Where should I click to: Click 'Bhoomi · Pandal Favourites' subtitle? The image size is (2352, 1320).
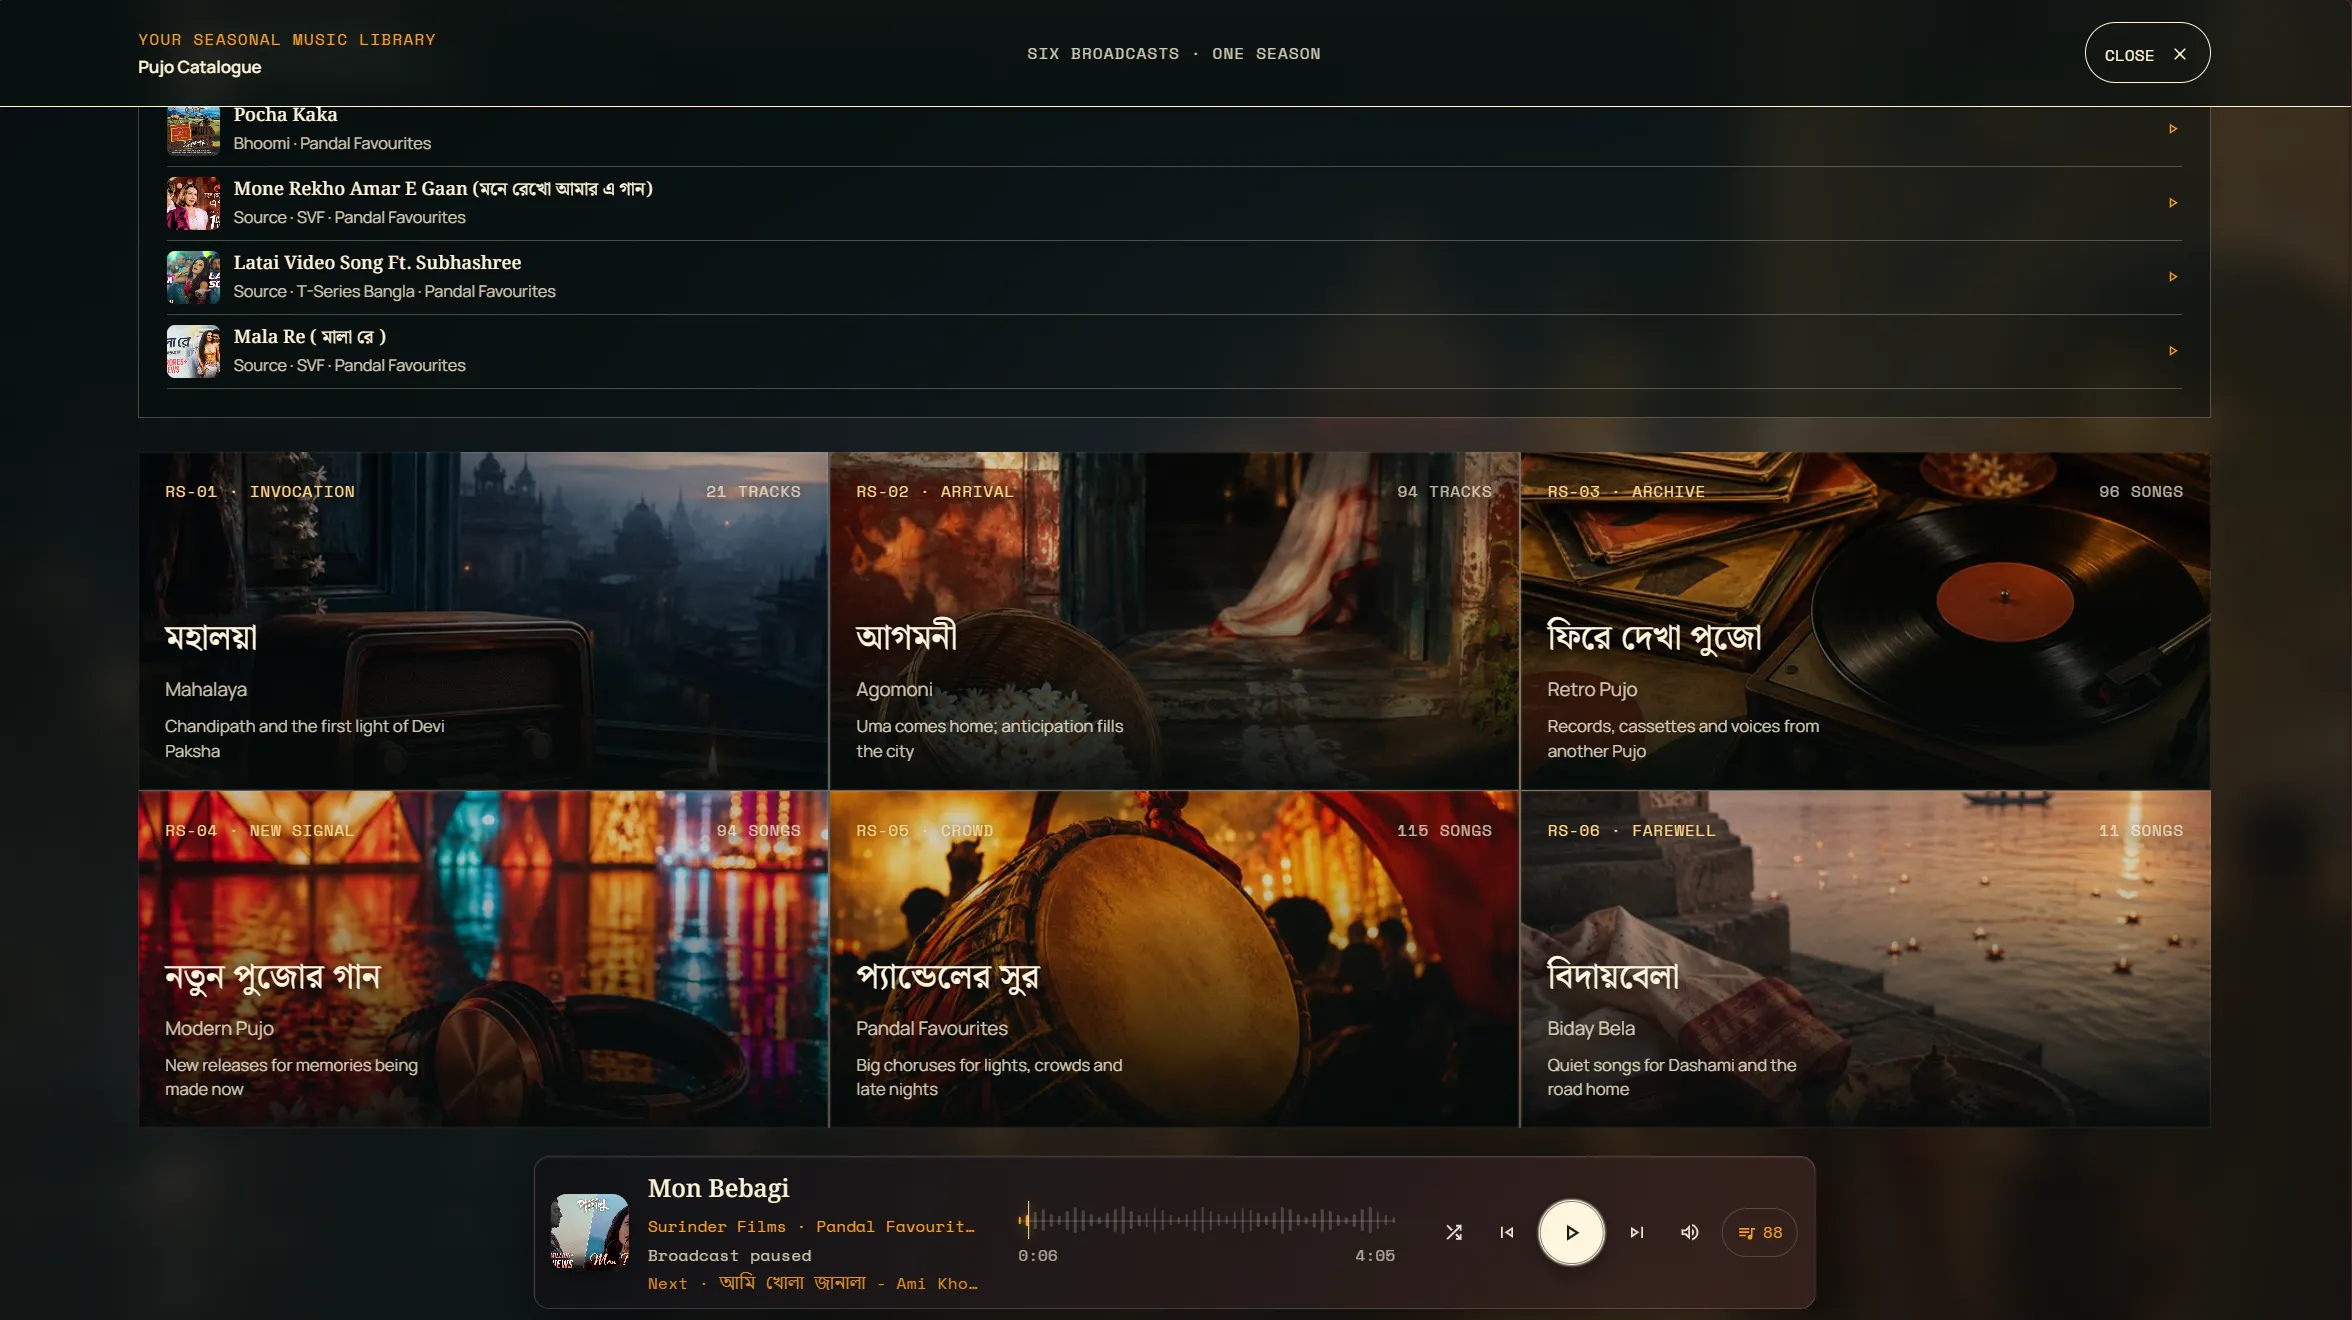tap(332, 144)
